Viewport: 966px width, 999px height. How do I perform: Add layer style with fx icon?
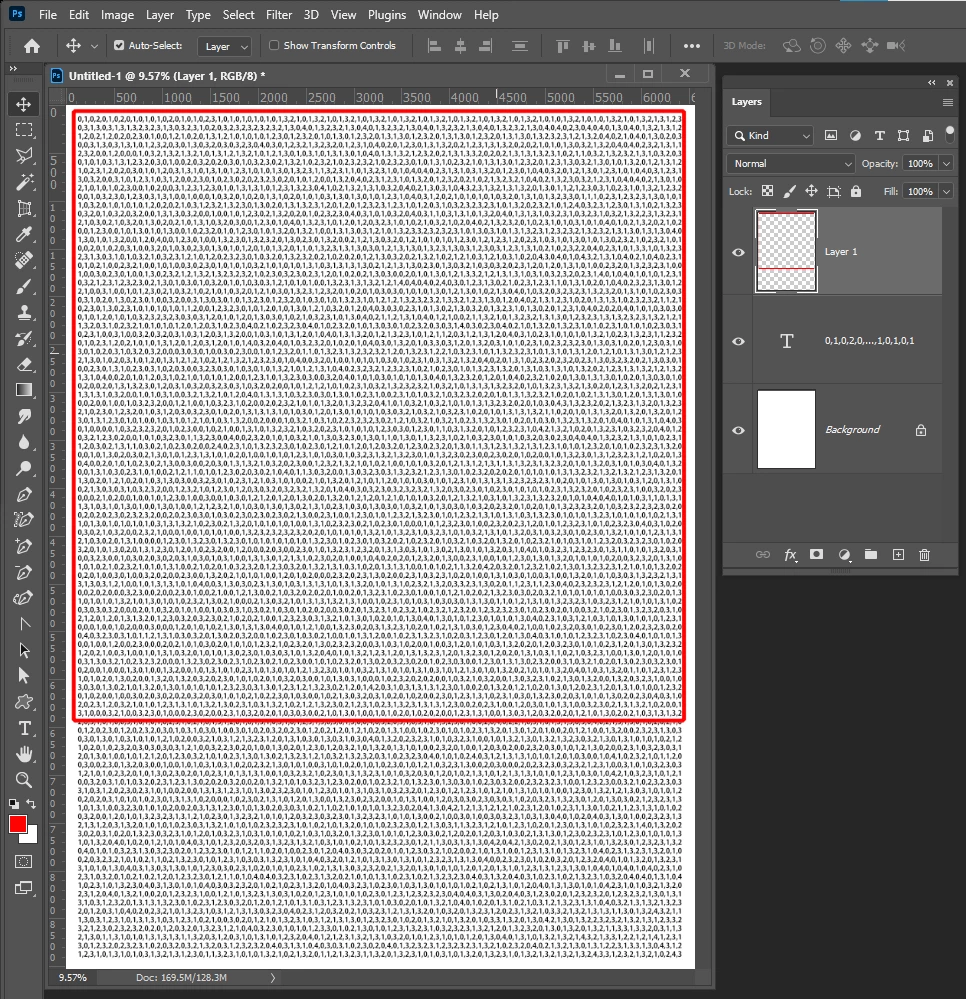coord(790,555)
